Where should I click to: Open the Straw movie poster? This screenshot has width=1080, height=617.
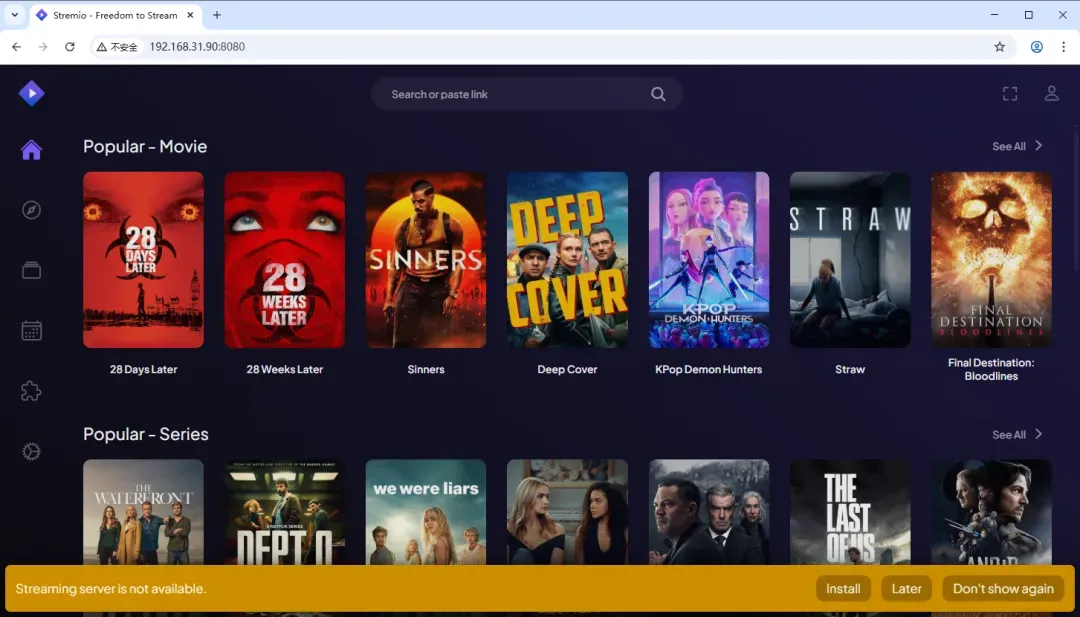click(x=850, y=260)
